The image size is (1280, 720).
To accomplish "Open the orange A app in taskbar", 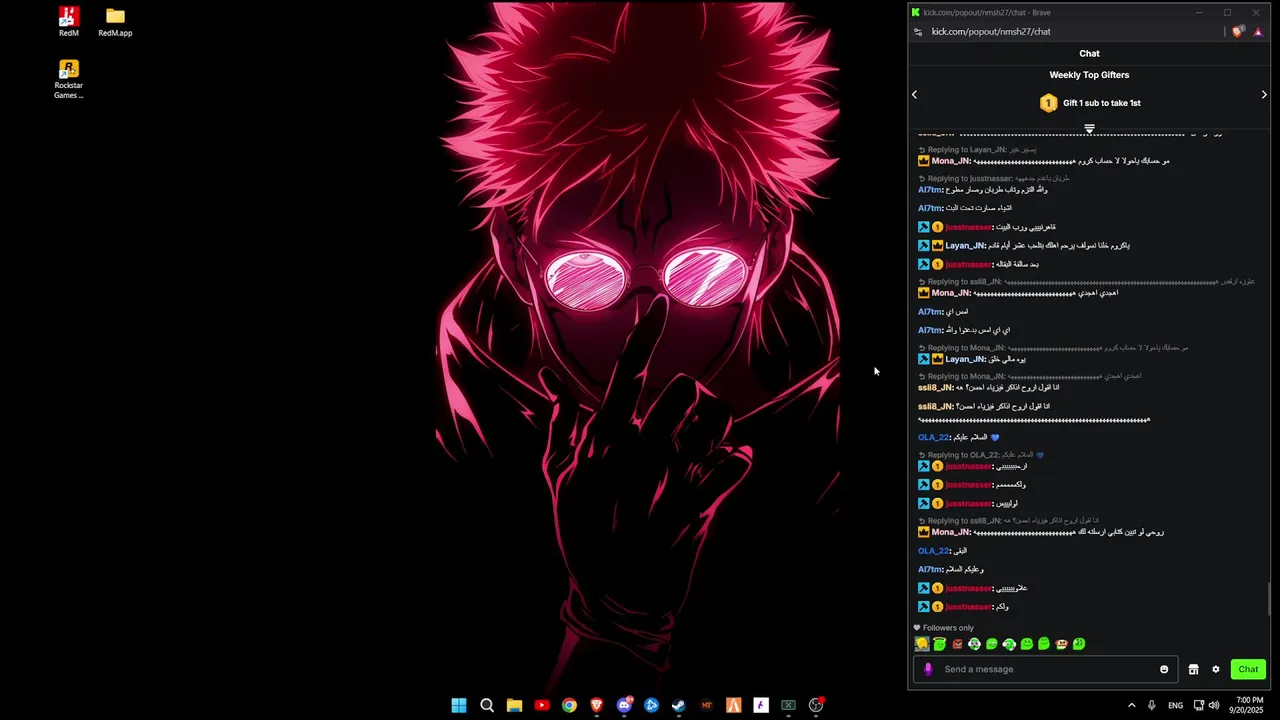I will pyautogui.click(x=734, y=705).
